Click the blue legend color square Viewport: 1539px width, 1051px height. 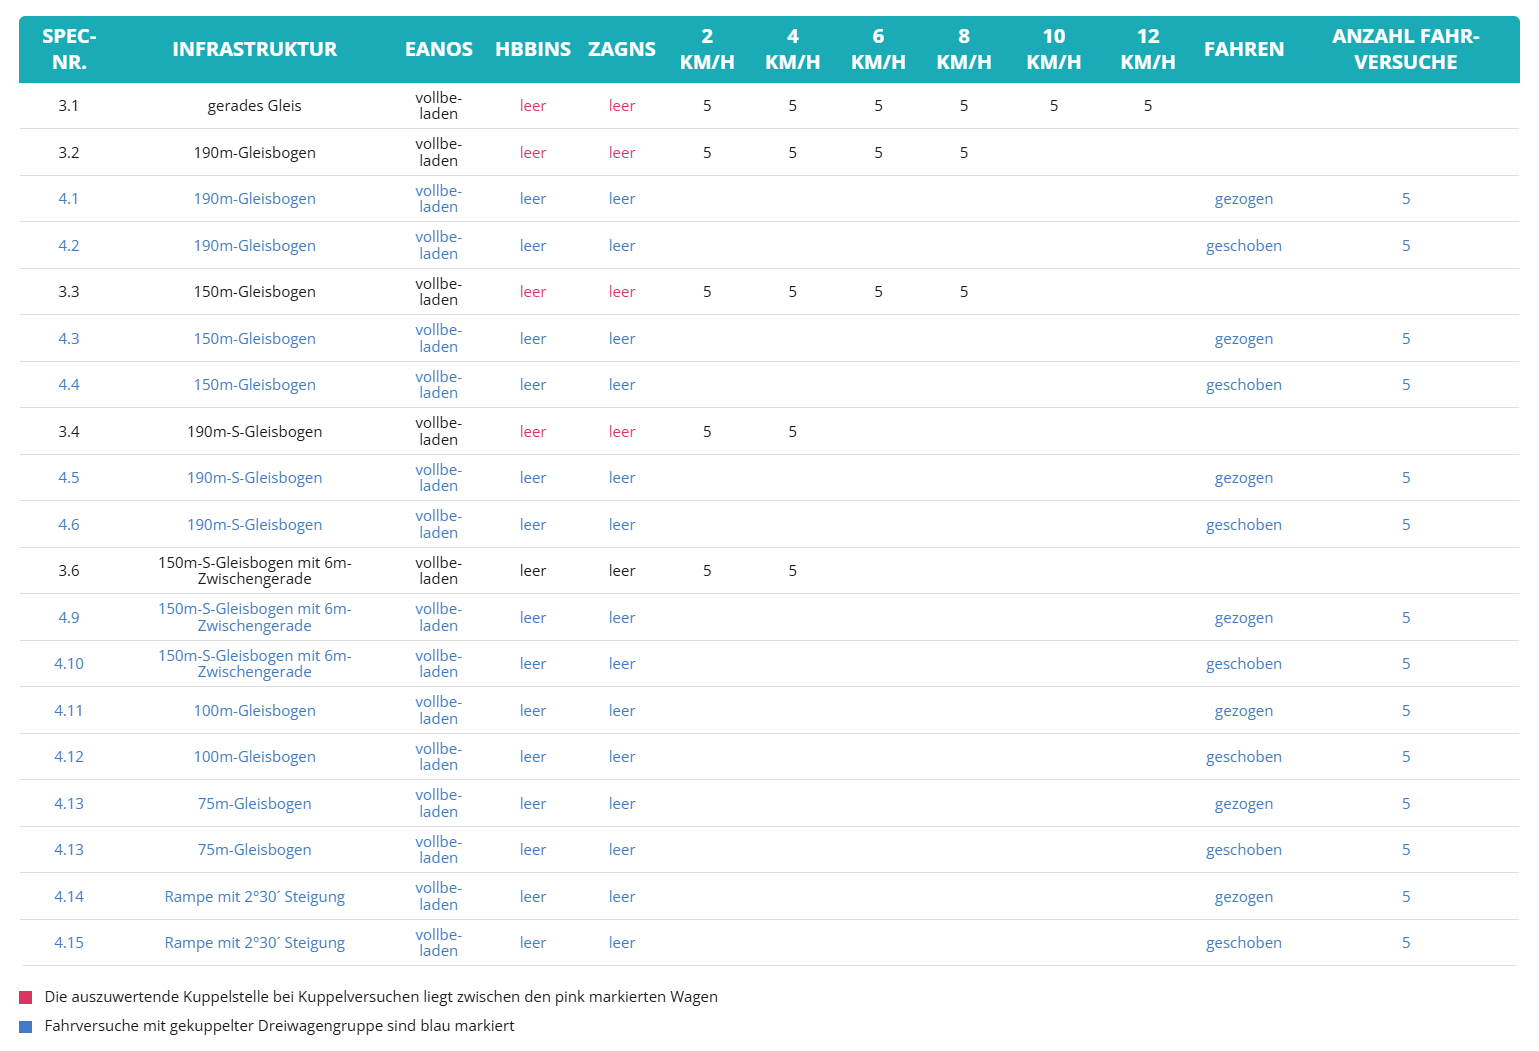click(26, 1026)
